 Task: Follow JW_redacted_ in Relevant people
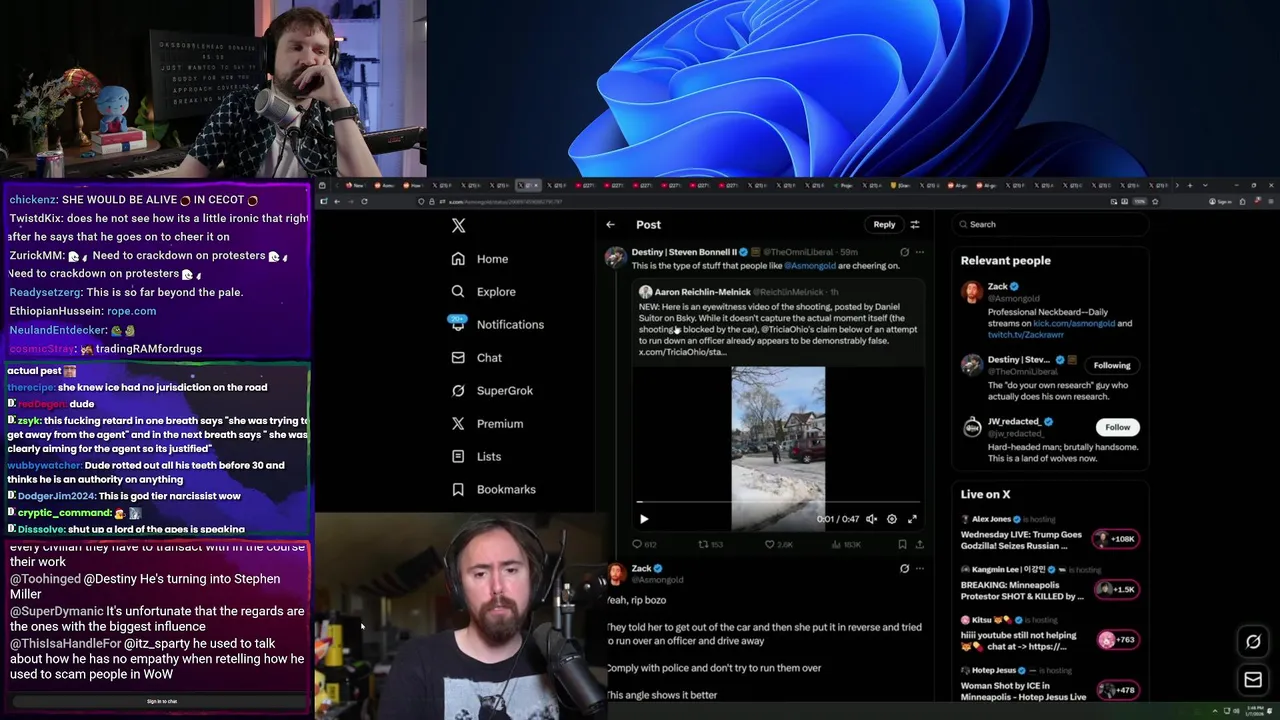click(1117, 428)
